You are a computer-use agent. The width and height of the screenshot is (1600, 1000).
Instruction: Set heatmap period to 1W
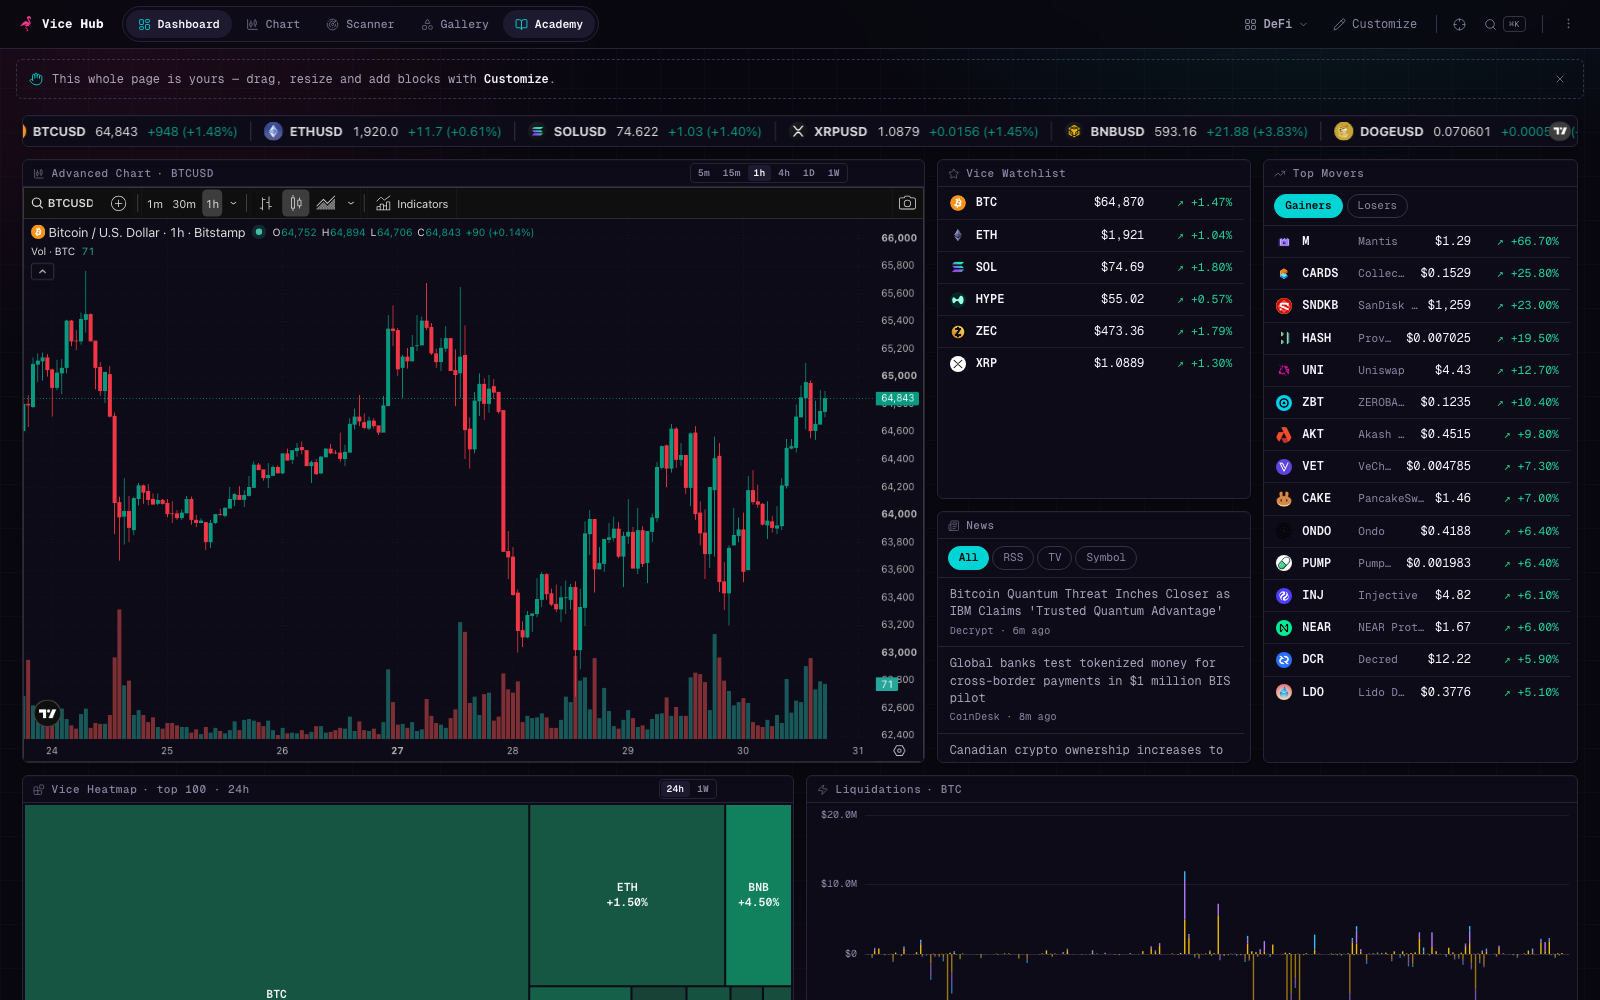click(x=703, y=789)
